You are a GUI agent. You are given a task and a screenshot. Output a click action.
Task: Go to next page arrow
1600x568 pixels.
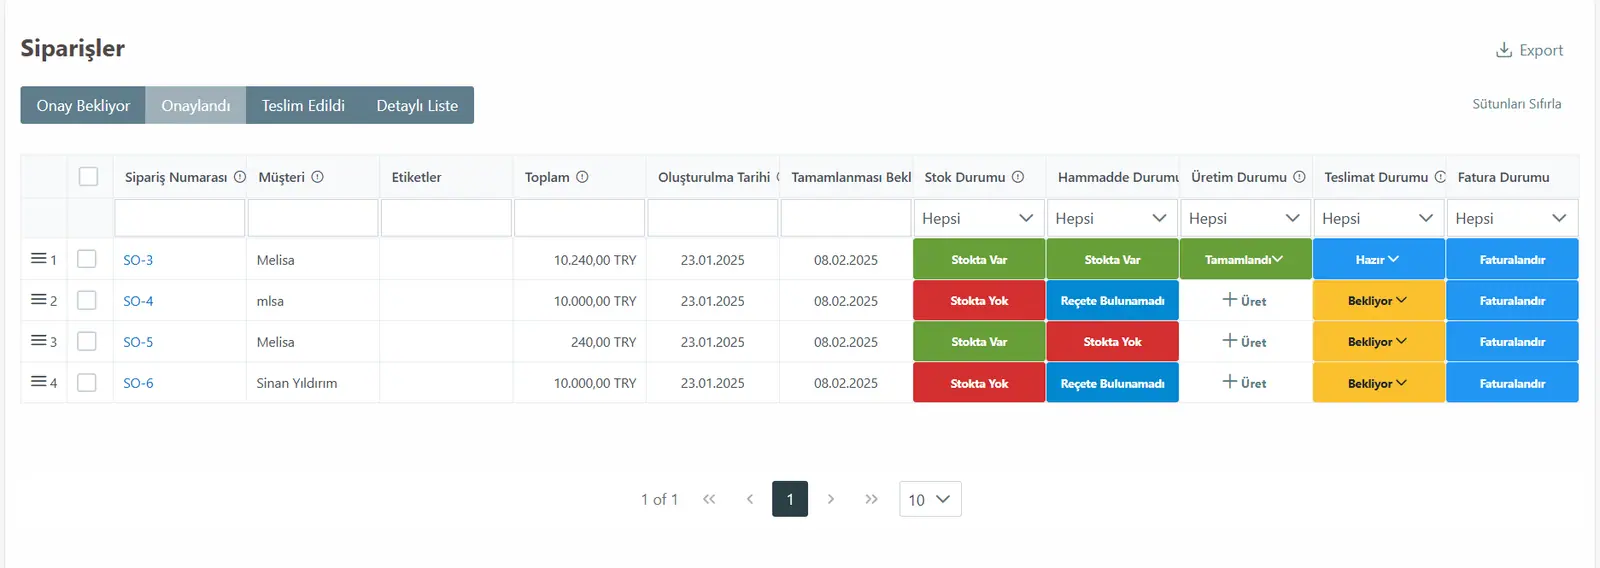830,499
